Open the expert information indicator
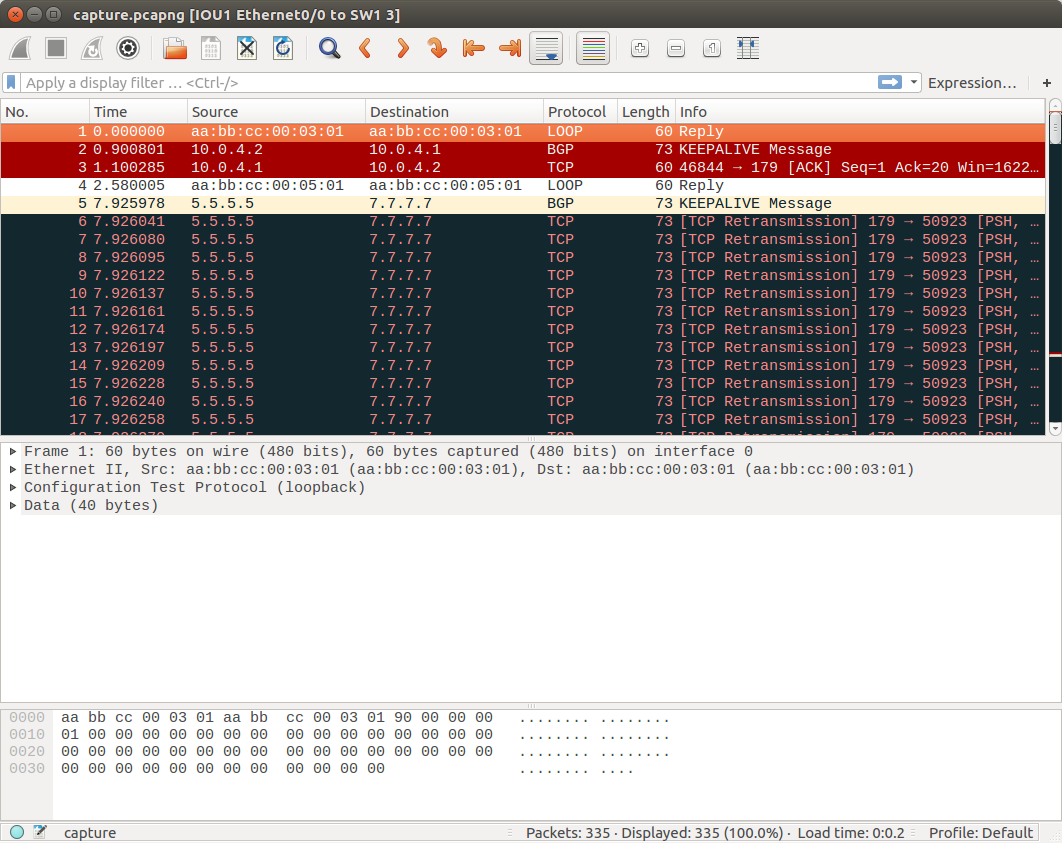Image resolution: width=1062 pixels, height=843 pixels. [16, 832]
